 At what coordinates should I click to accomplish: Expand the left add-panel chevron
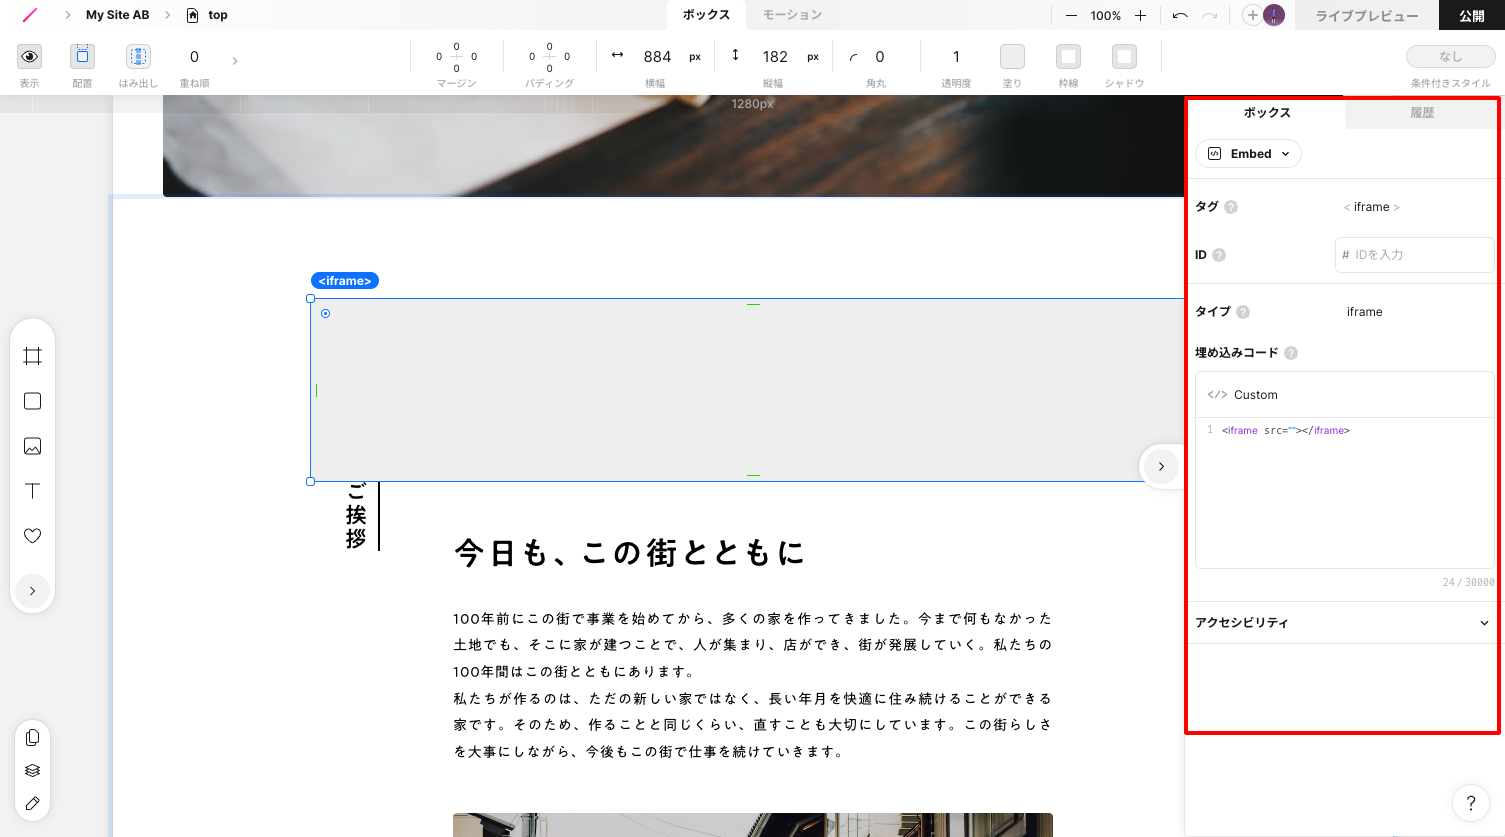[x=32, y=591]
